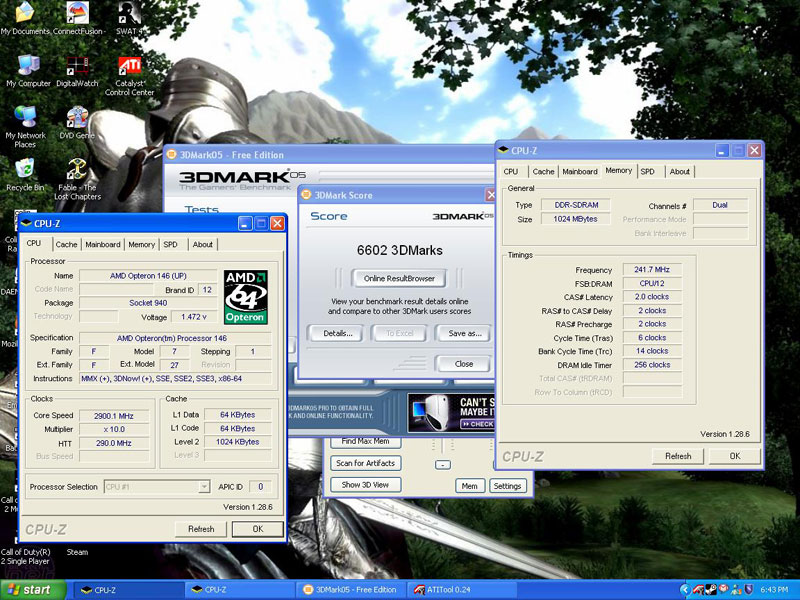Click the 6:43 PM taskbar clock
The image size is (800, 600).
(x=774, y=590)
